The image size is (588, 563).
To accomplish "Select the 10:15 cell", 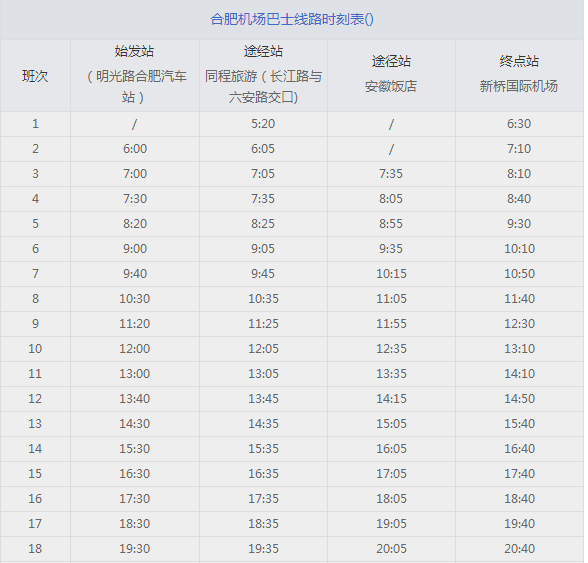I will tap(391, 274).
